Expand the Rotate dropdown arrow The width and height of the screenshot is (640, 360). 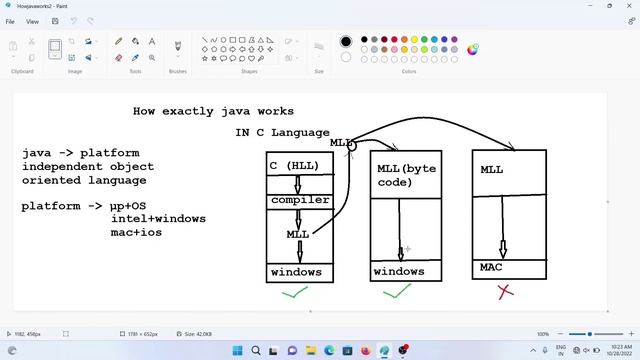coord(96,41)
